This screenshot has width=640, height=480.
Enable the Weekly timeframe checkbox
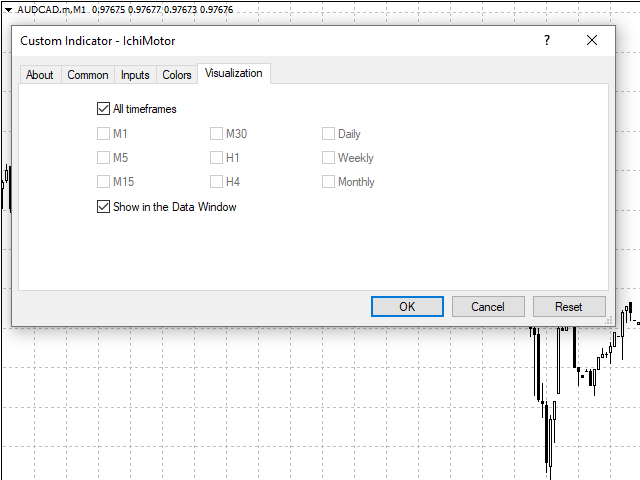328,158
